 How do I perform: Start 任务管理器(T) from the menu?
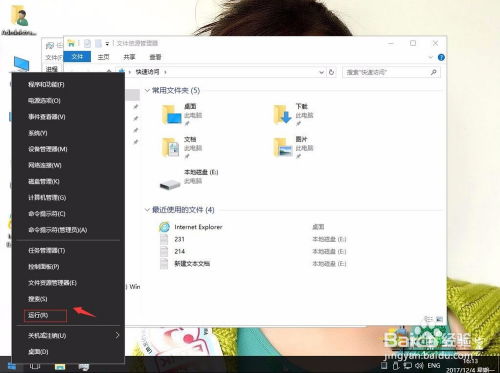point(46,250)
